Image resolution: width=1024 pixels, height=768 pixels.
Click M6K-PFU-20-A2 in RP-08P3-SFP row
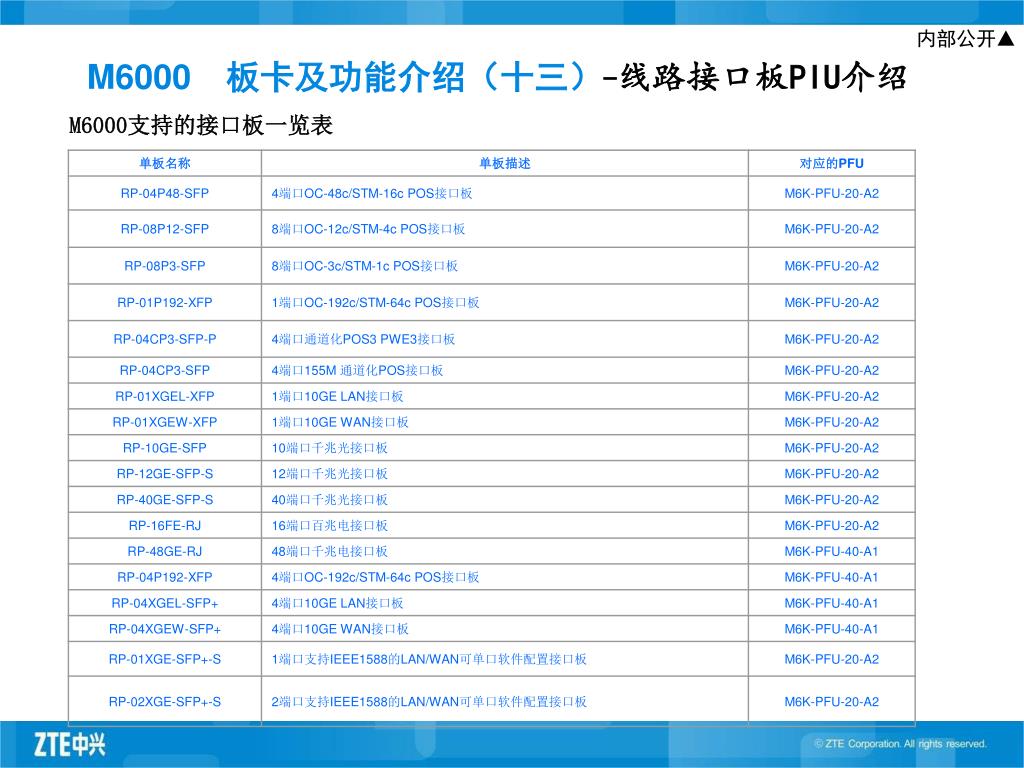pyautogui.click(x=831, y=266)
